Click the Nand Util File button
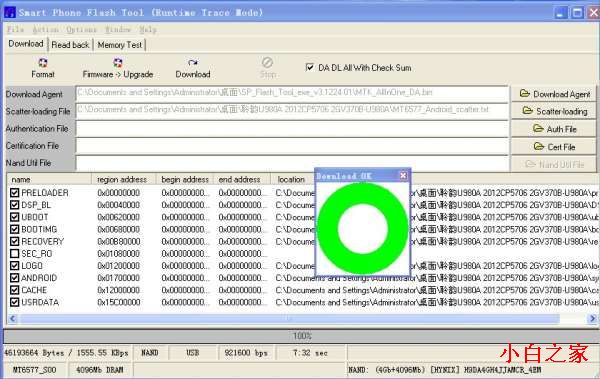This screenshot has width=600, height=379. 554,164
